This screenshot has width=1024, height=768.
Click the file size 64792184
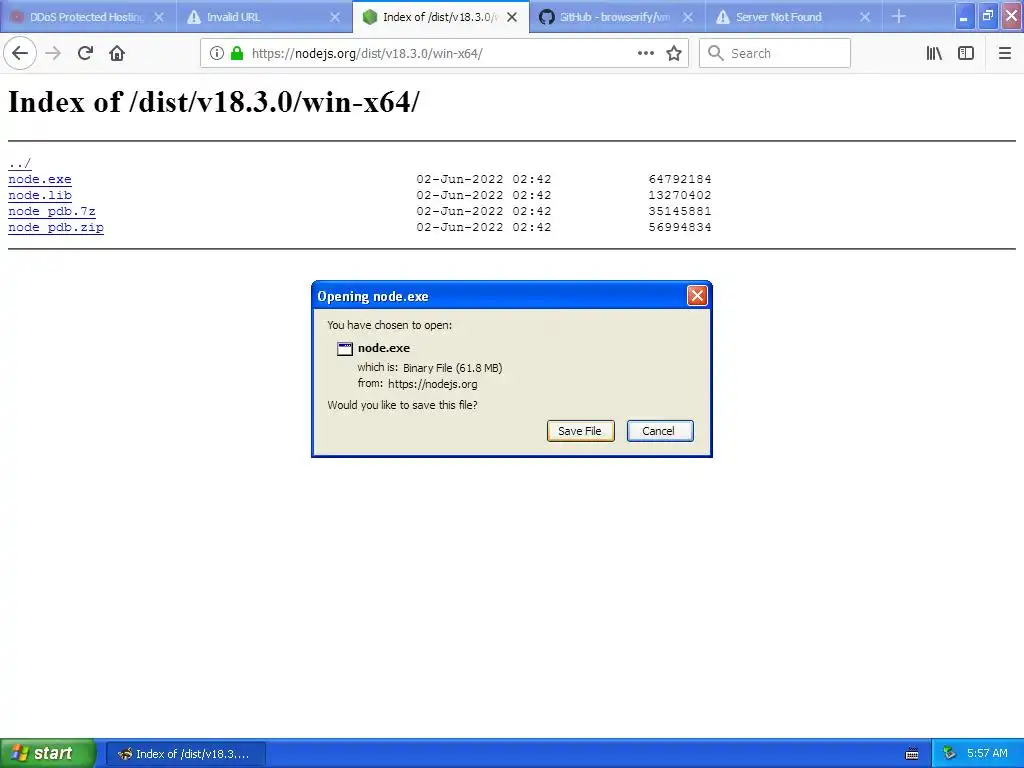(680, 179)
